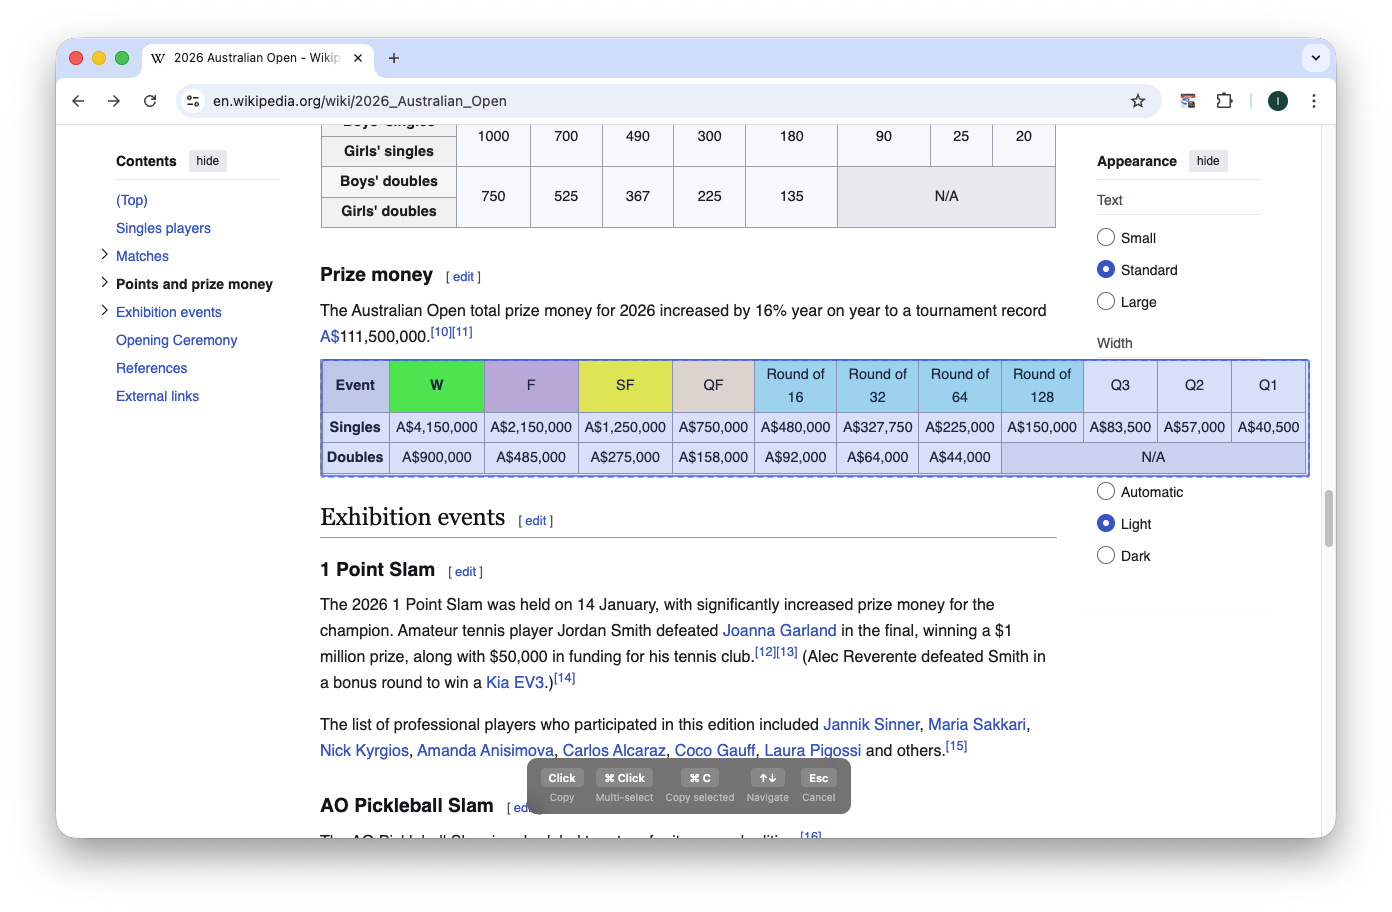Expand Points and prize money in Contents
This screenshot has height=912, width=1392.
point(105,284)
